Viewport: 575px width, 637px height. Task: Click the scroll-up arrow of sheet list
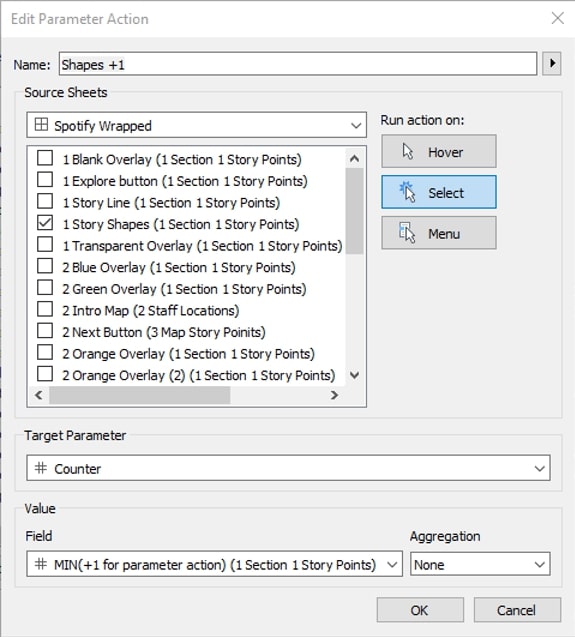(x=354, y=158)
